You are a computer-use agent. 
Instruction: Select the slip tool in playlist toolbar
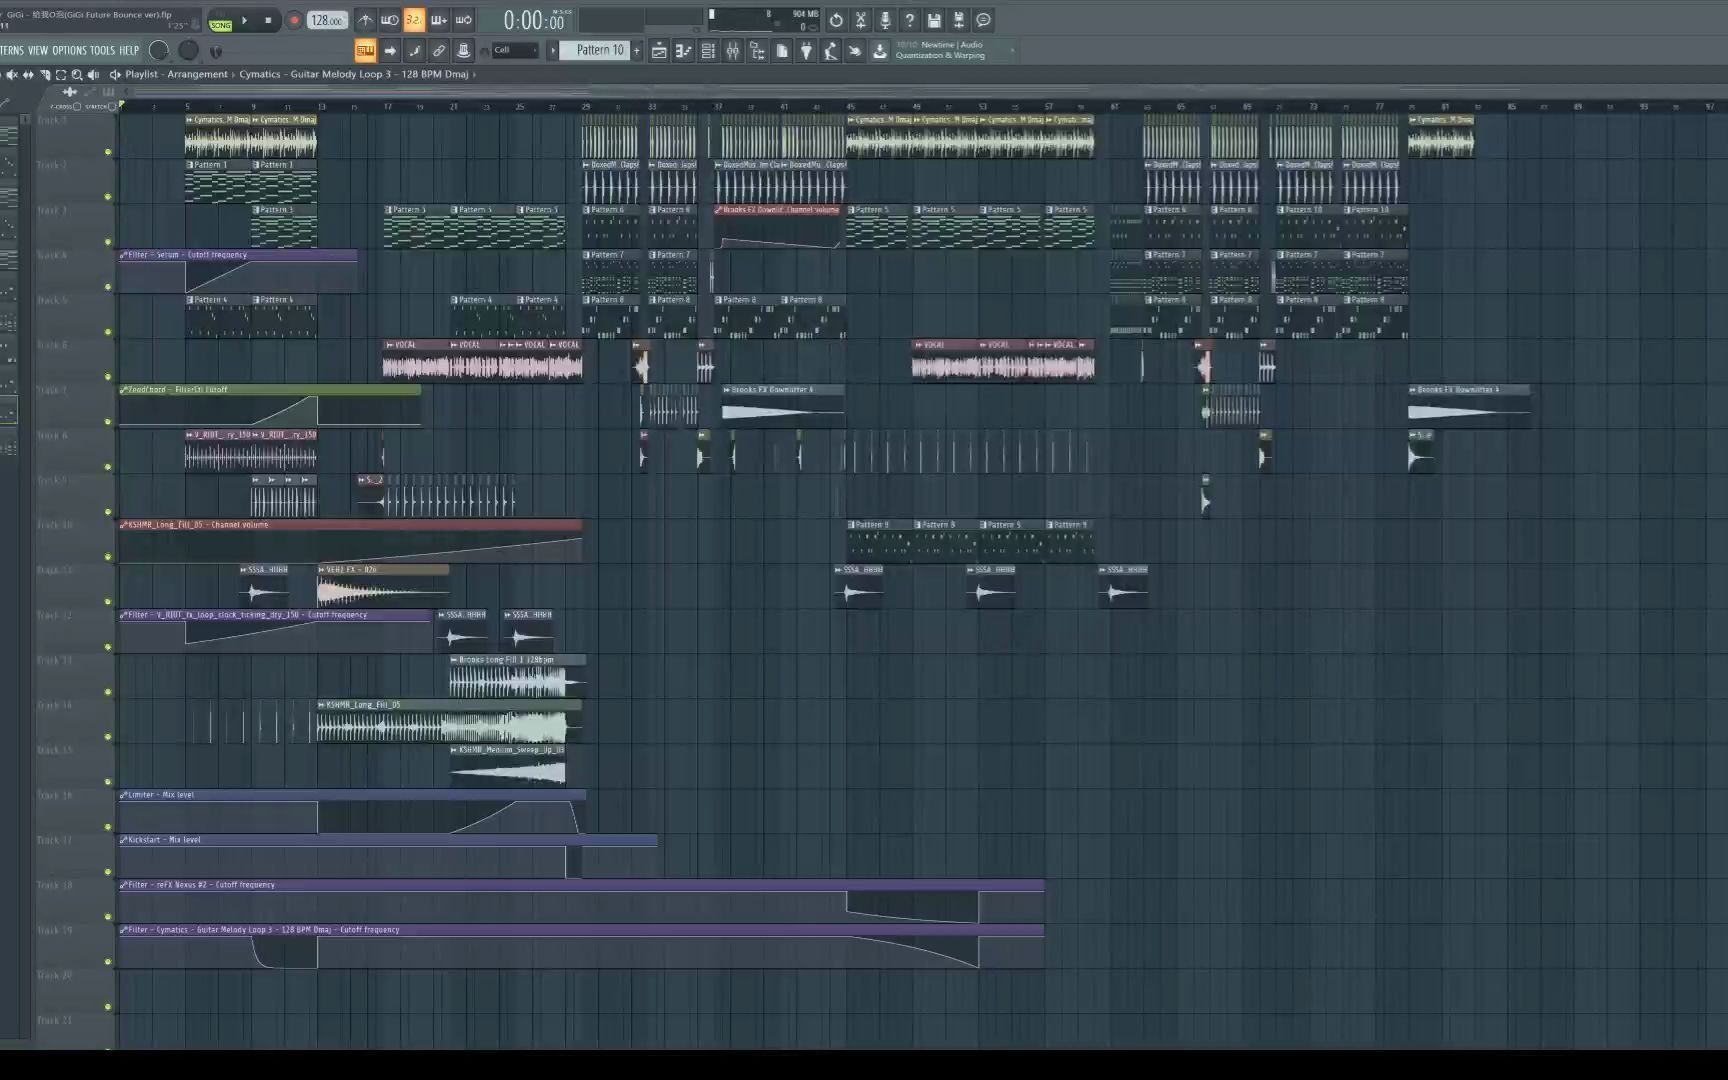[28, 75]
